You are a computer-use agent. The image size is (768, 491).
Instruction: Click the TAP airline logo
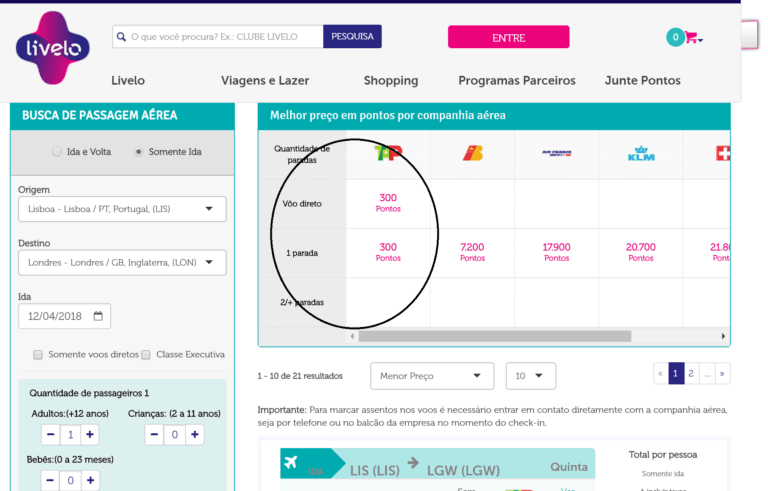pos(387,153)
